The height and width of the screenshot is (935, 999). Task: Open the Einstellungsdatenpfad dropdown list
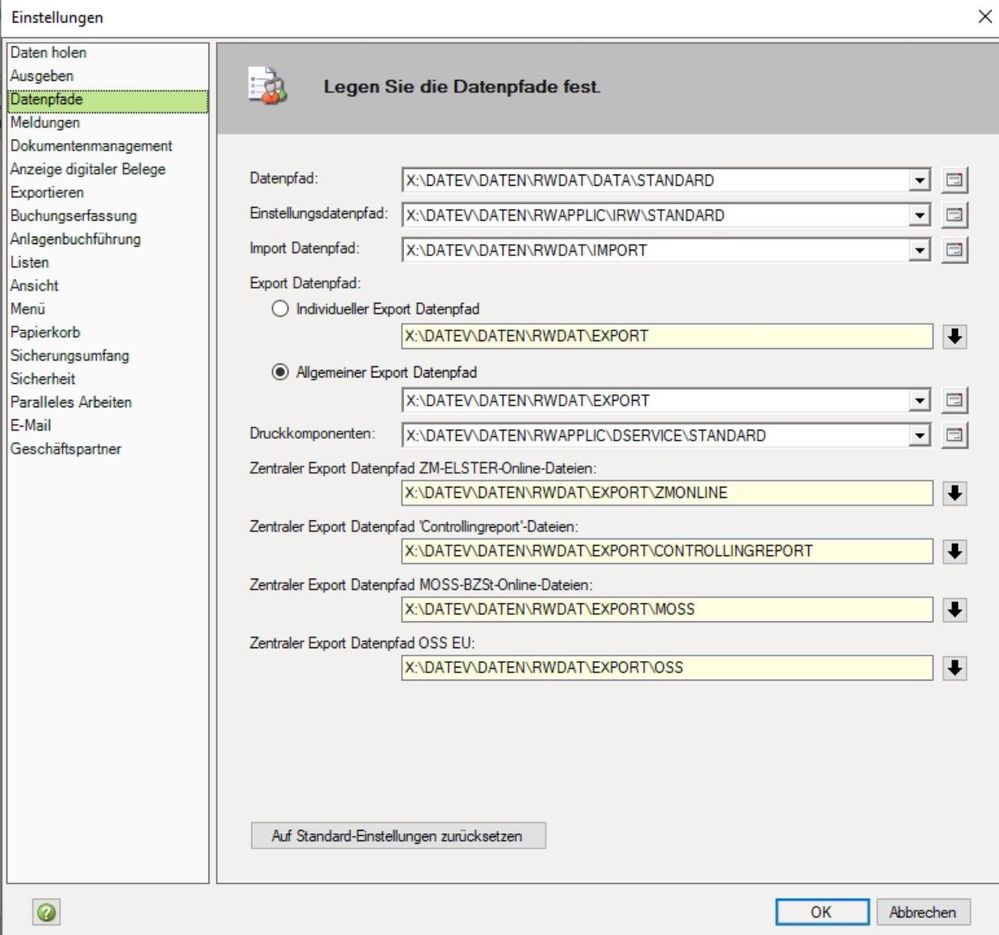coord(919,216)
